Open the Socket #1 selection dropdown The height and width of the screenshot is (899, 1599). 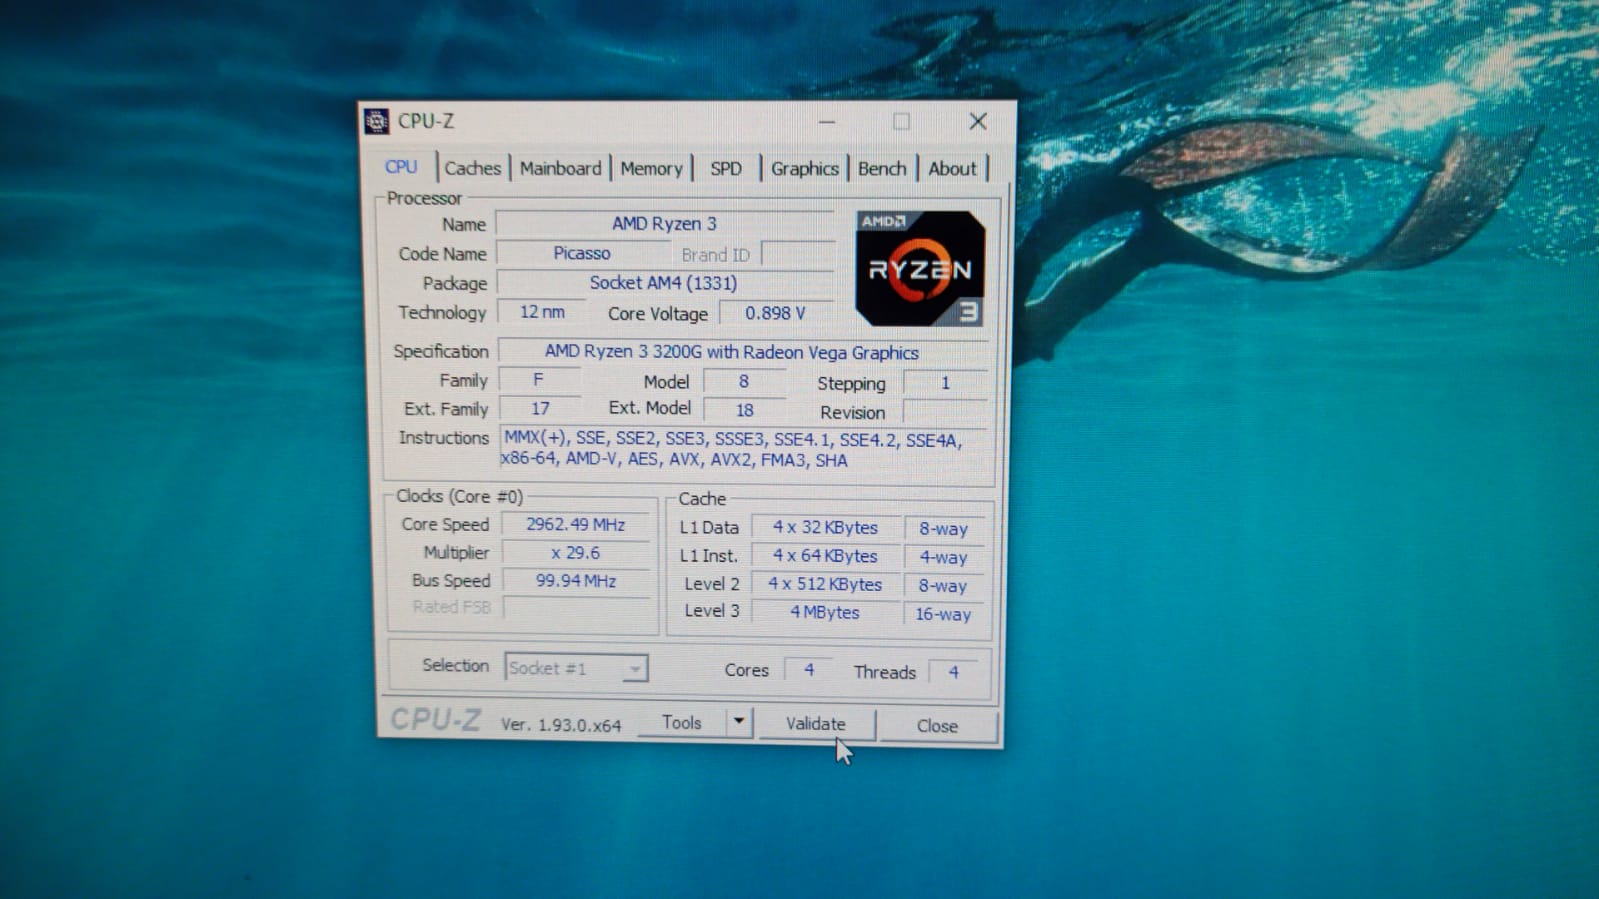[x=576, y=668]
